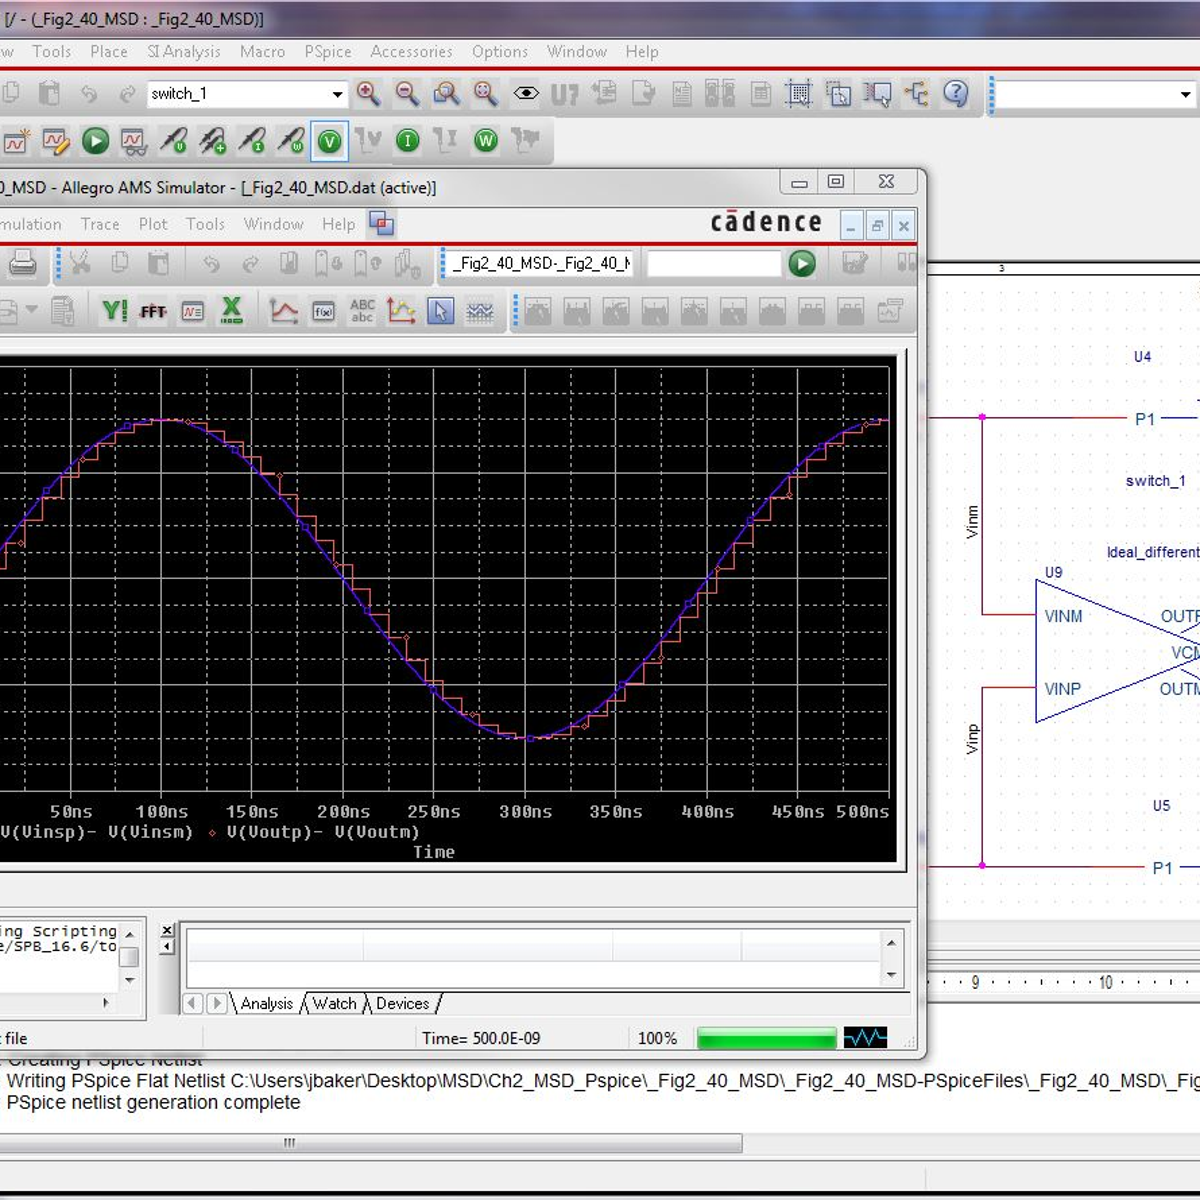Screen dimensions: 1200x1200
Task: Open the Trace menu in simulator
Action: pyautogui.click(x=100, y=224)
